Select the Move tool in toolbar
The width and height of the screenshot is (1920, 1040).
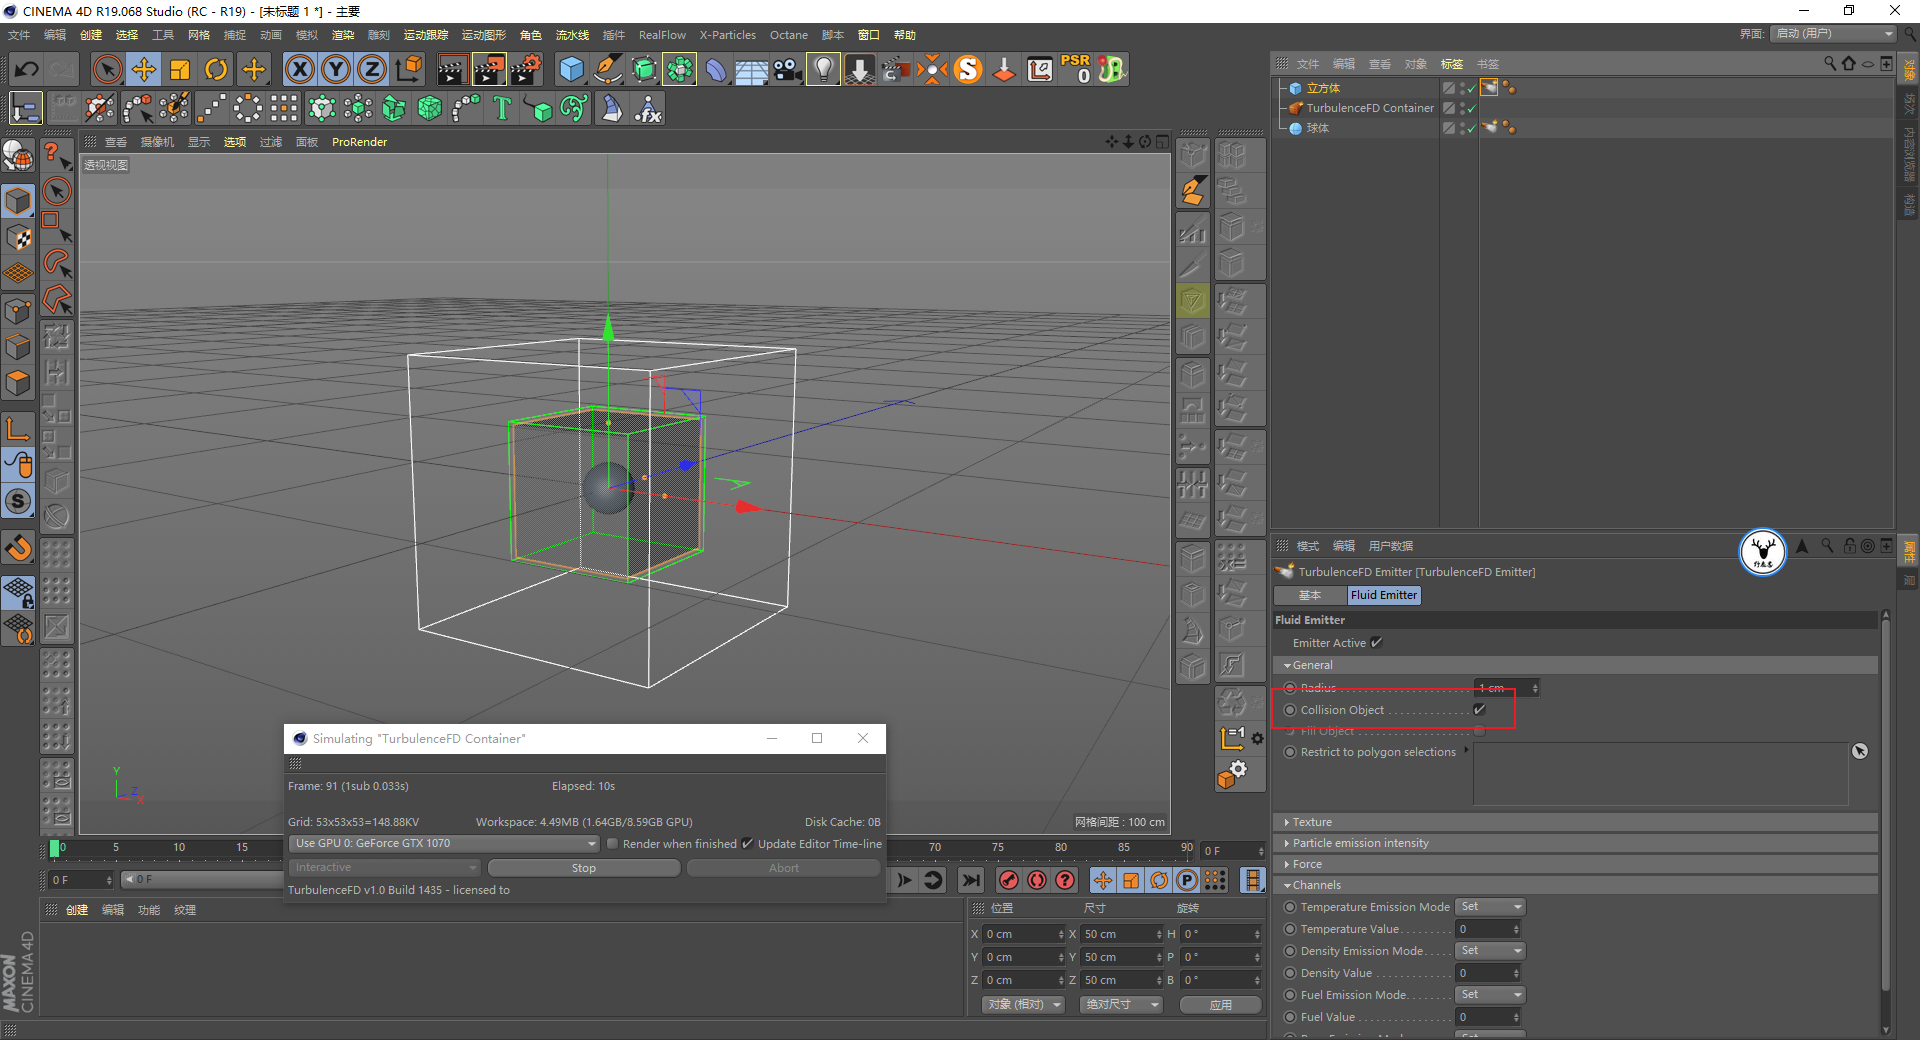[144, 69]
